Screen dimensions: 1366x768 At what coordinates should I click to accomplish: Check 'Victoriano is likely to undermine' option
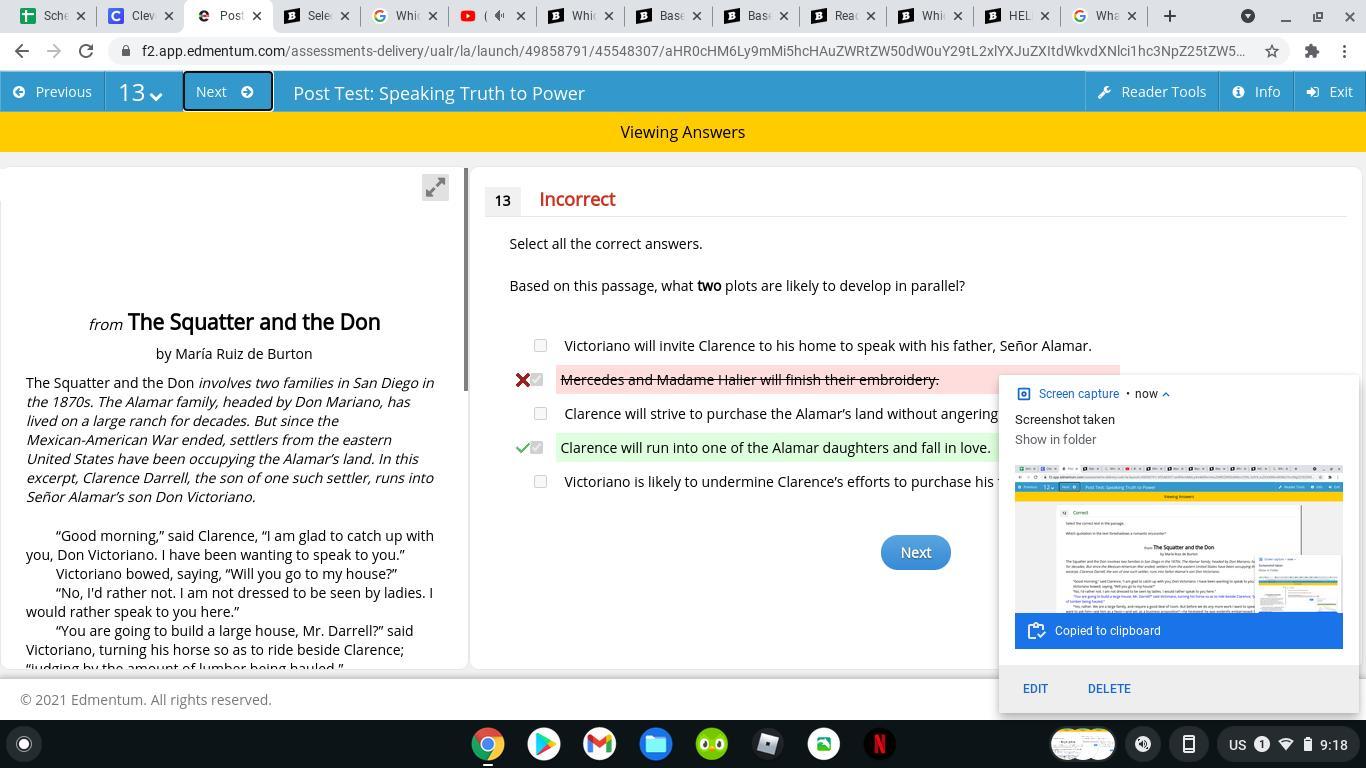pyautogui.click(x=540, y=481)
